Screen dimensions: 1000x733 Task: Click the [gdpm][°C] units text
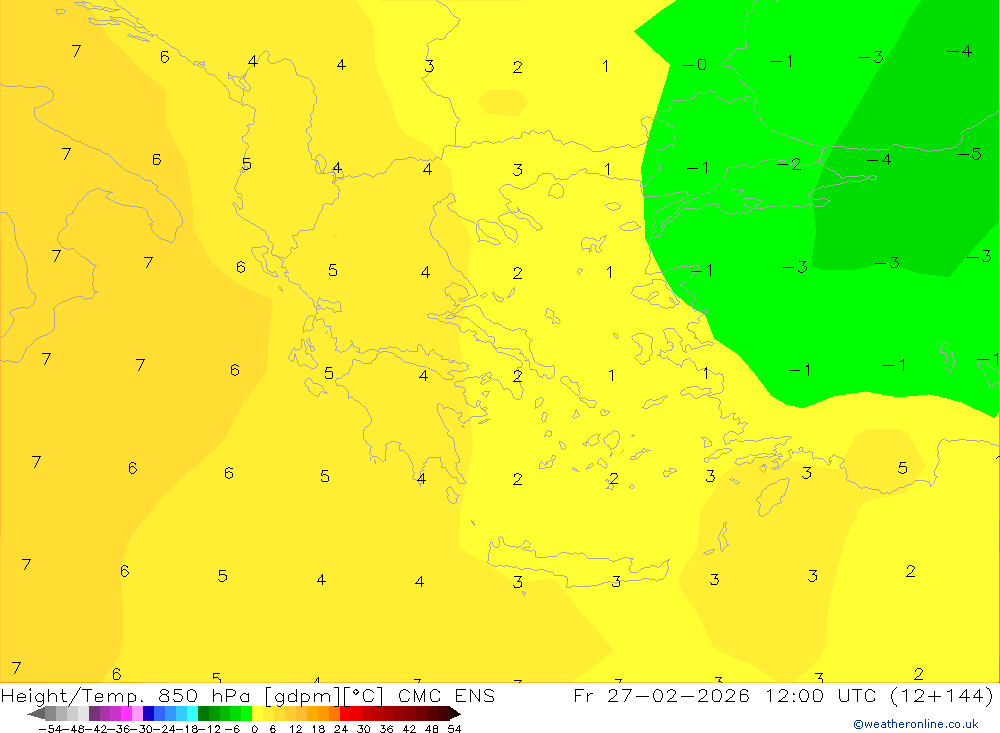324,696
